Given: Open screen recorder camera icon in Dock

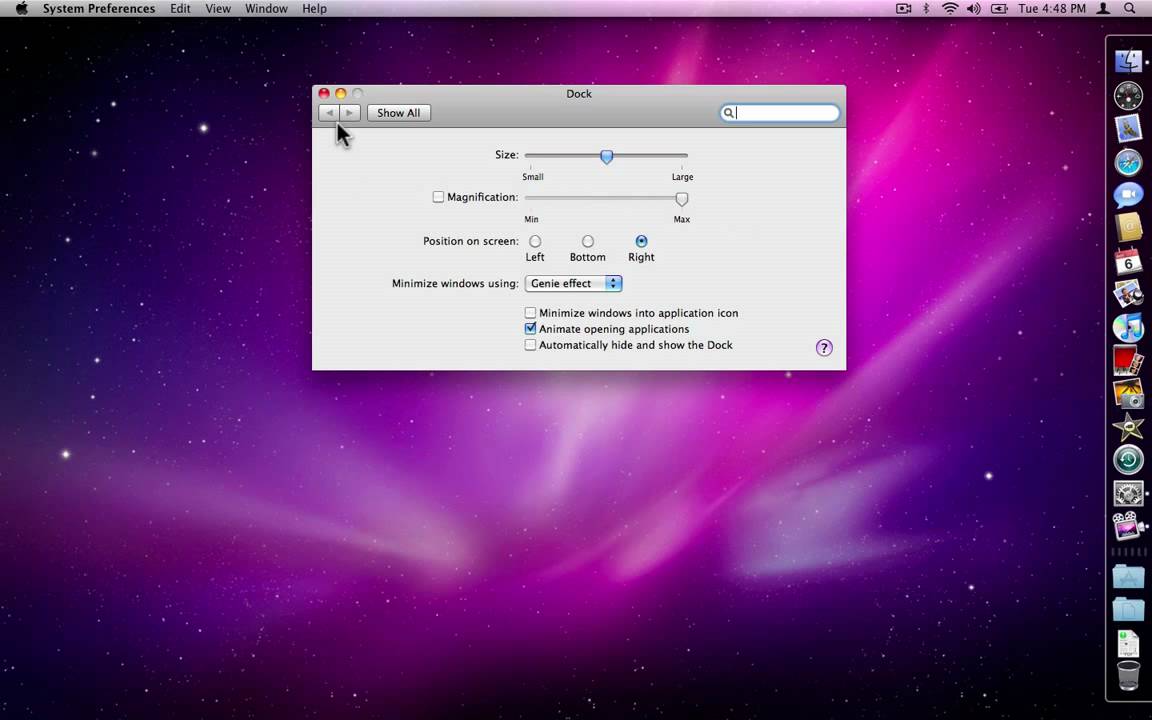Looking at the screenshot, I should [1128, 526].
